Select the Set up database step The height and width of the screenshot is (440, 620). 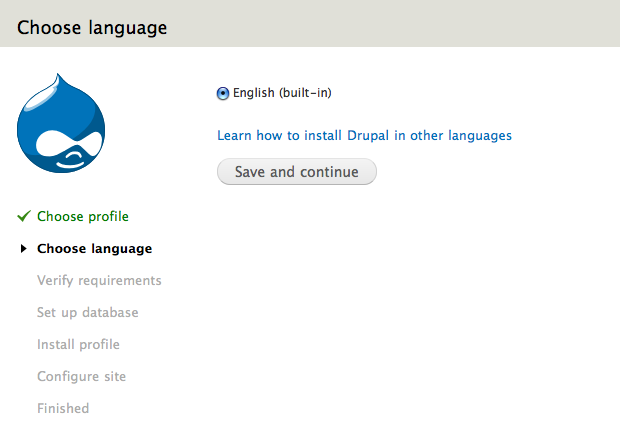click(x=87, y=312)
